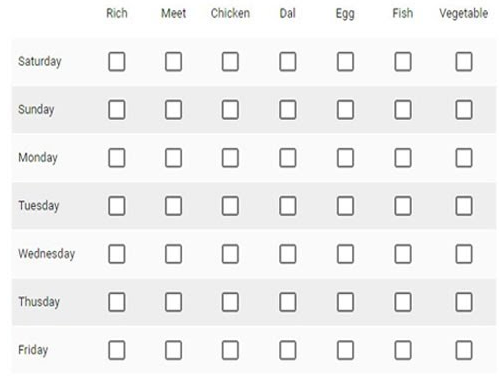Click the Wednesday row label
Screen dimensions: 499x378
pyautogui.click(x=46, y=254)
